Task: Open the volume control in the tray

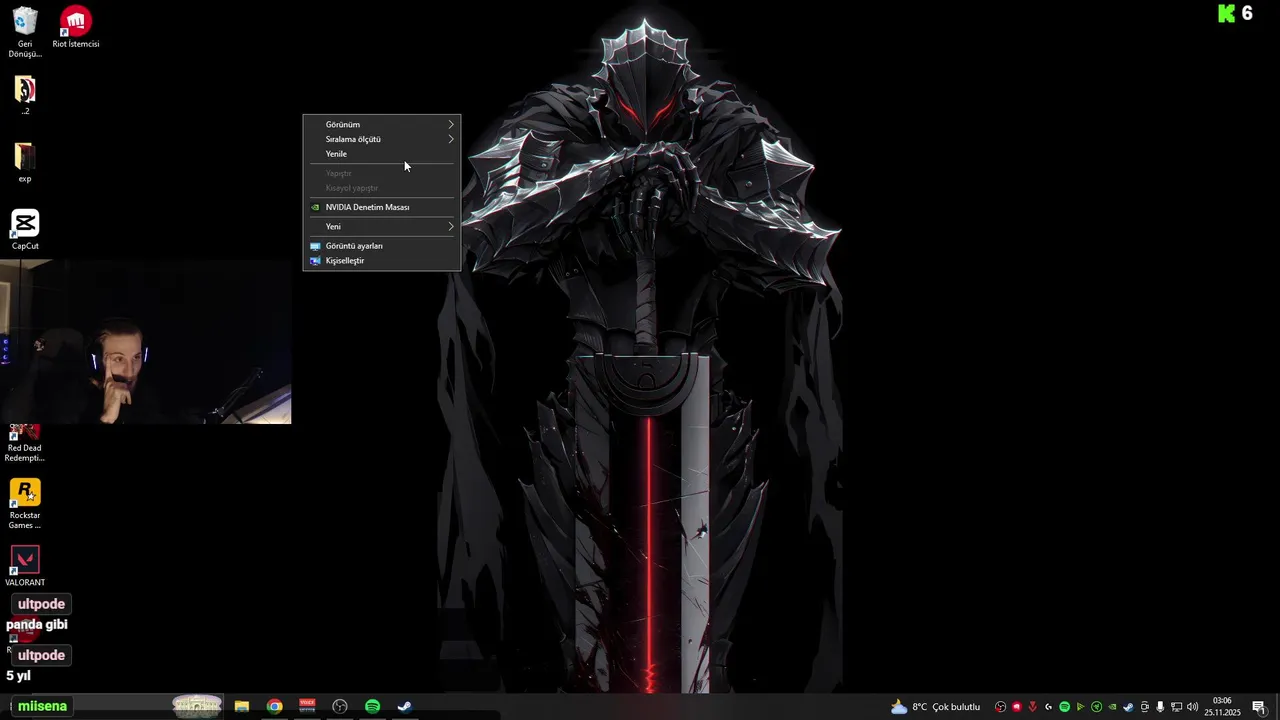Action: 1192,707
